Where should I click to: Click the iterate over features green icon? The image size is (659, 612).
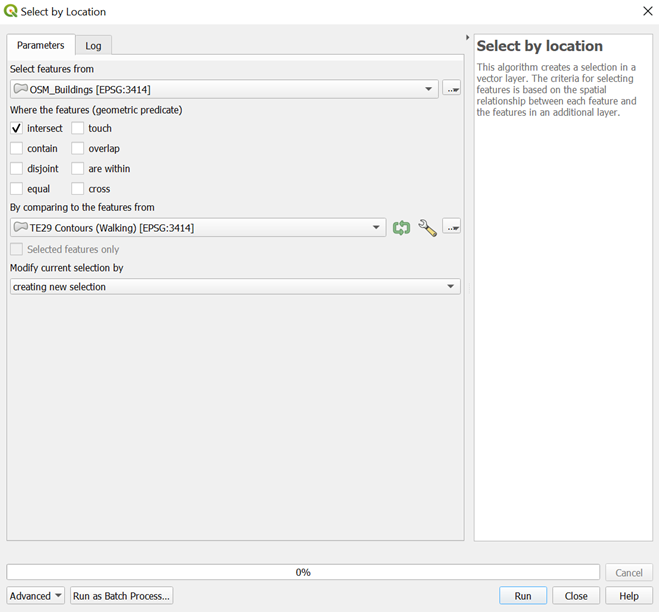[402, 228]
